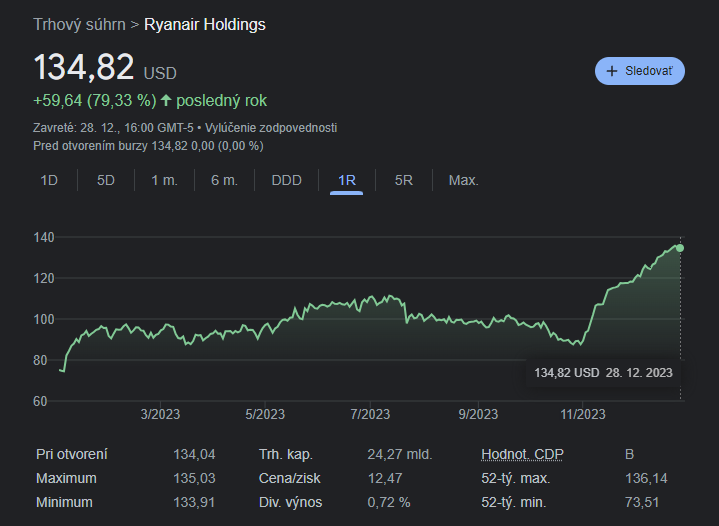719x526 pixels.
Task: Click the 5/2023 axis label
Action: tap(265, 415)
